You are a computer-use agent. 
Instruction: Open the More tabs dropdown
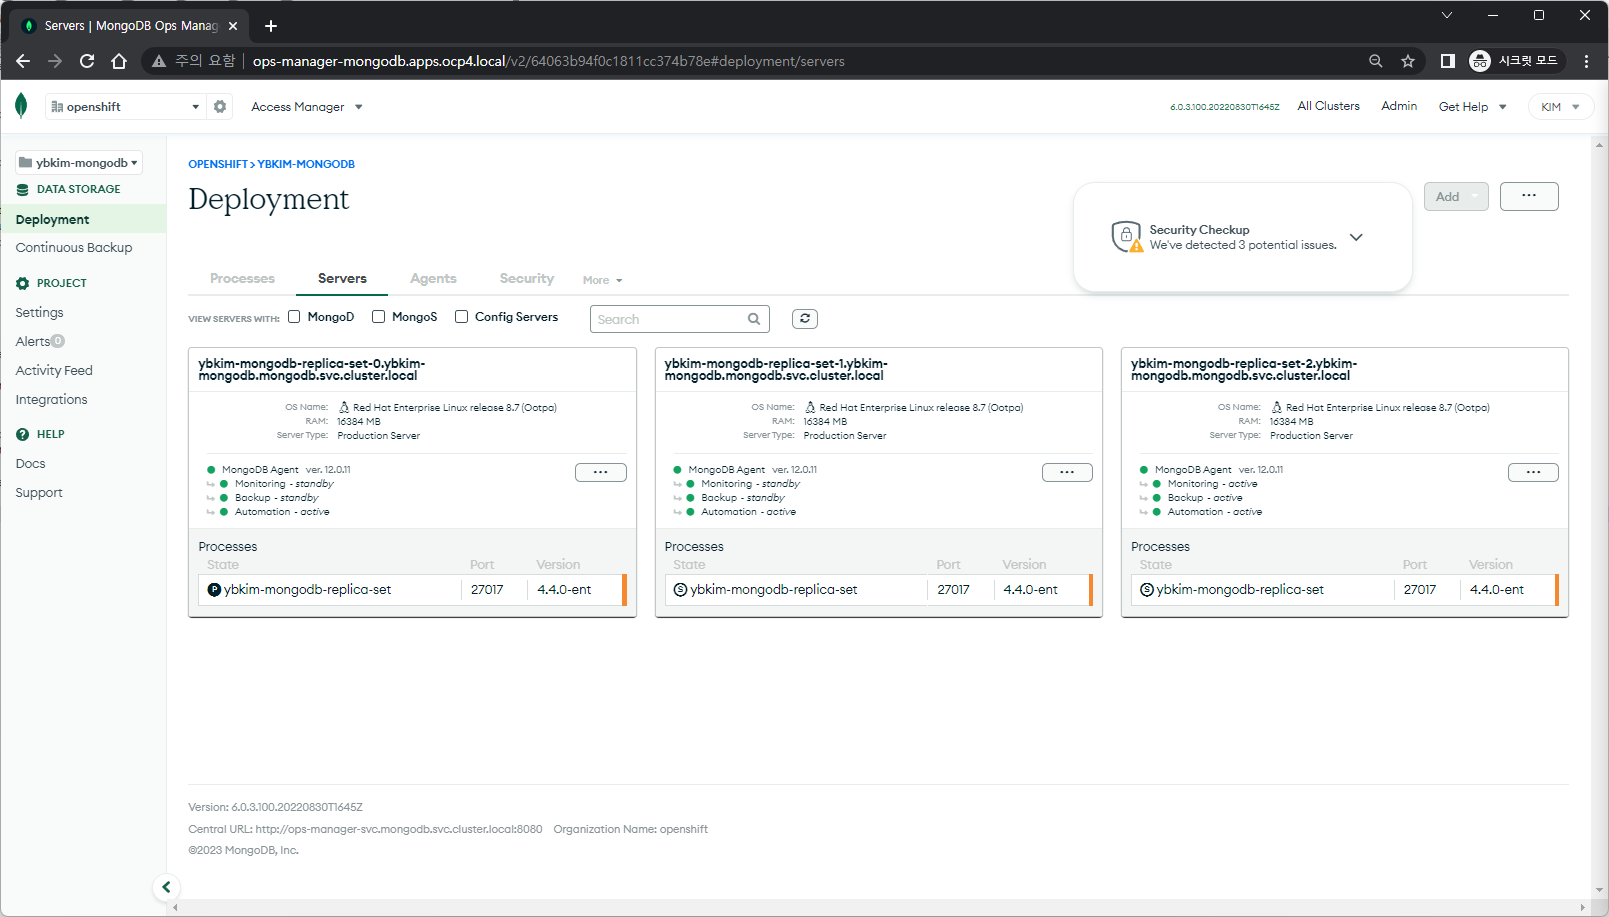[x=603, y=280]
